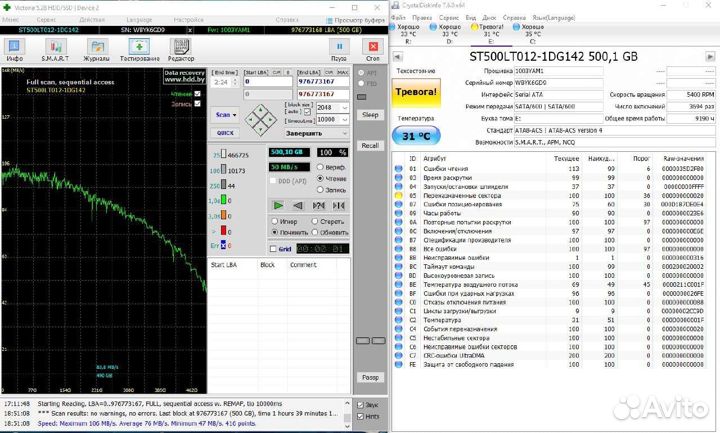Open Language menu in Victoria

point(139,20)
